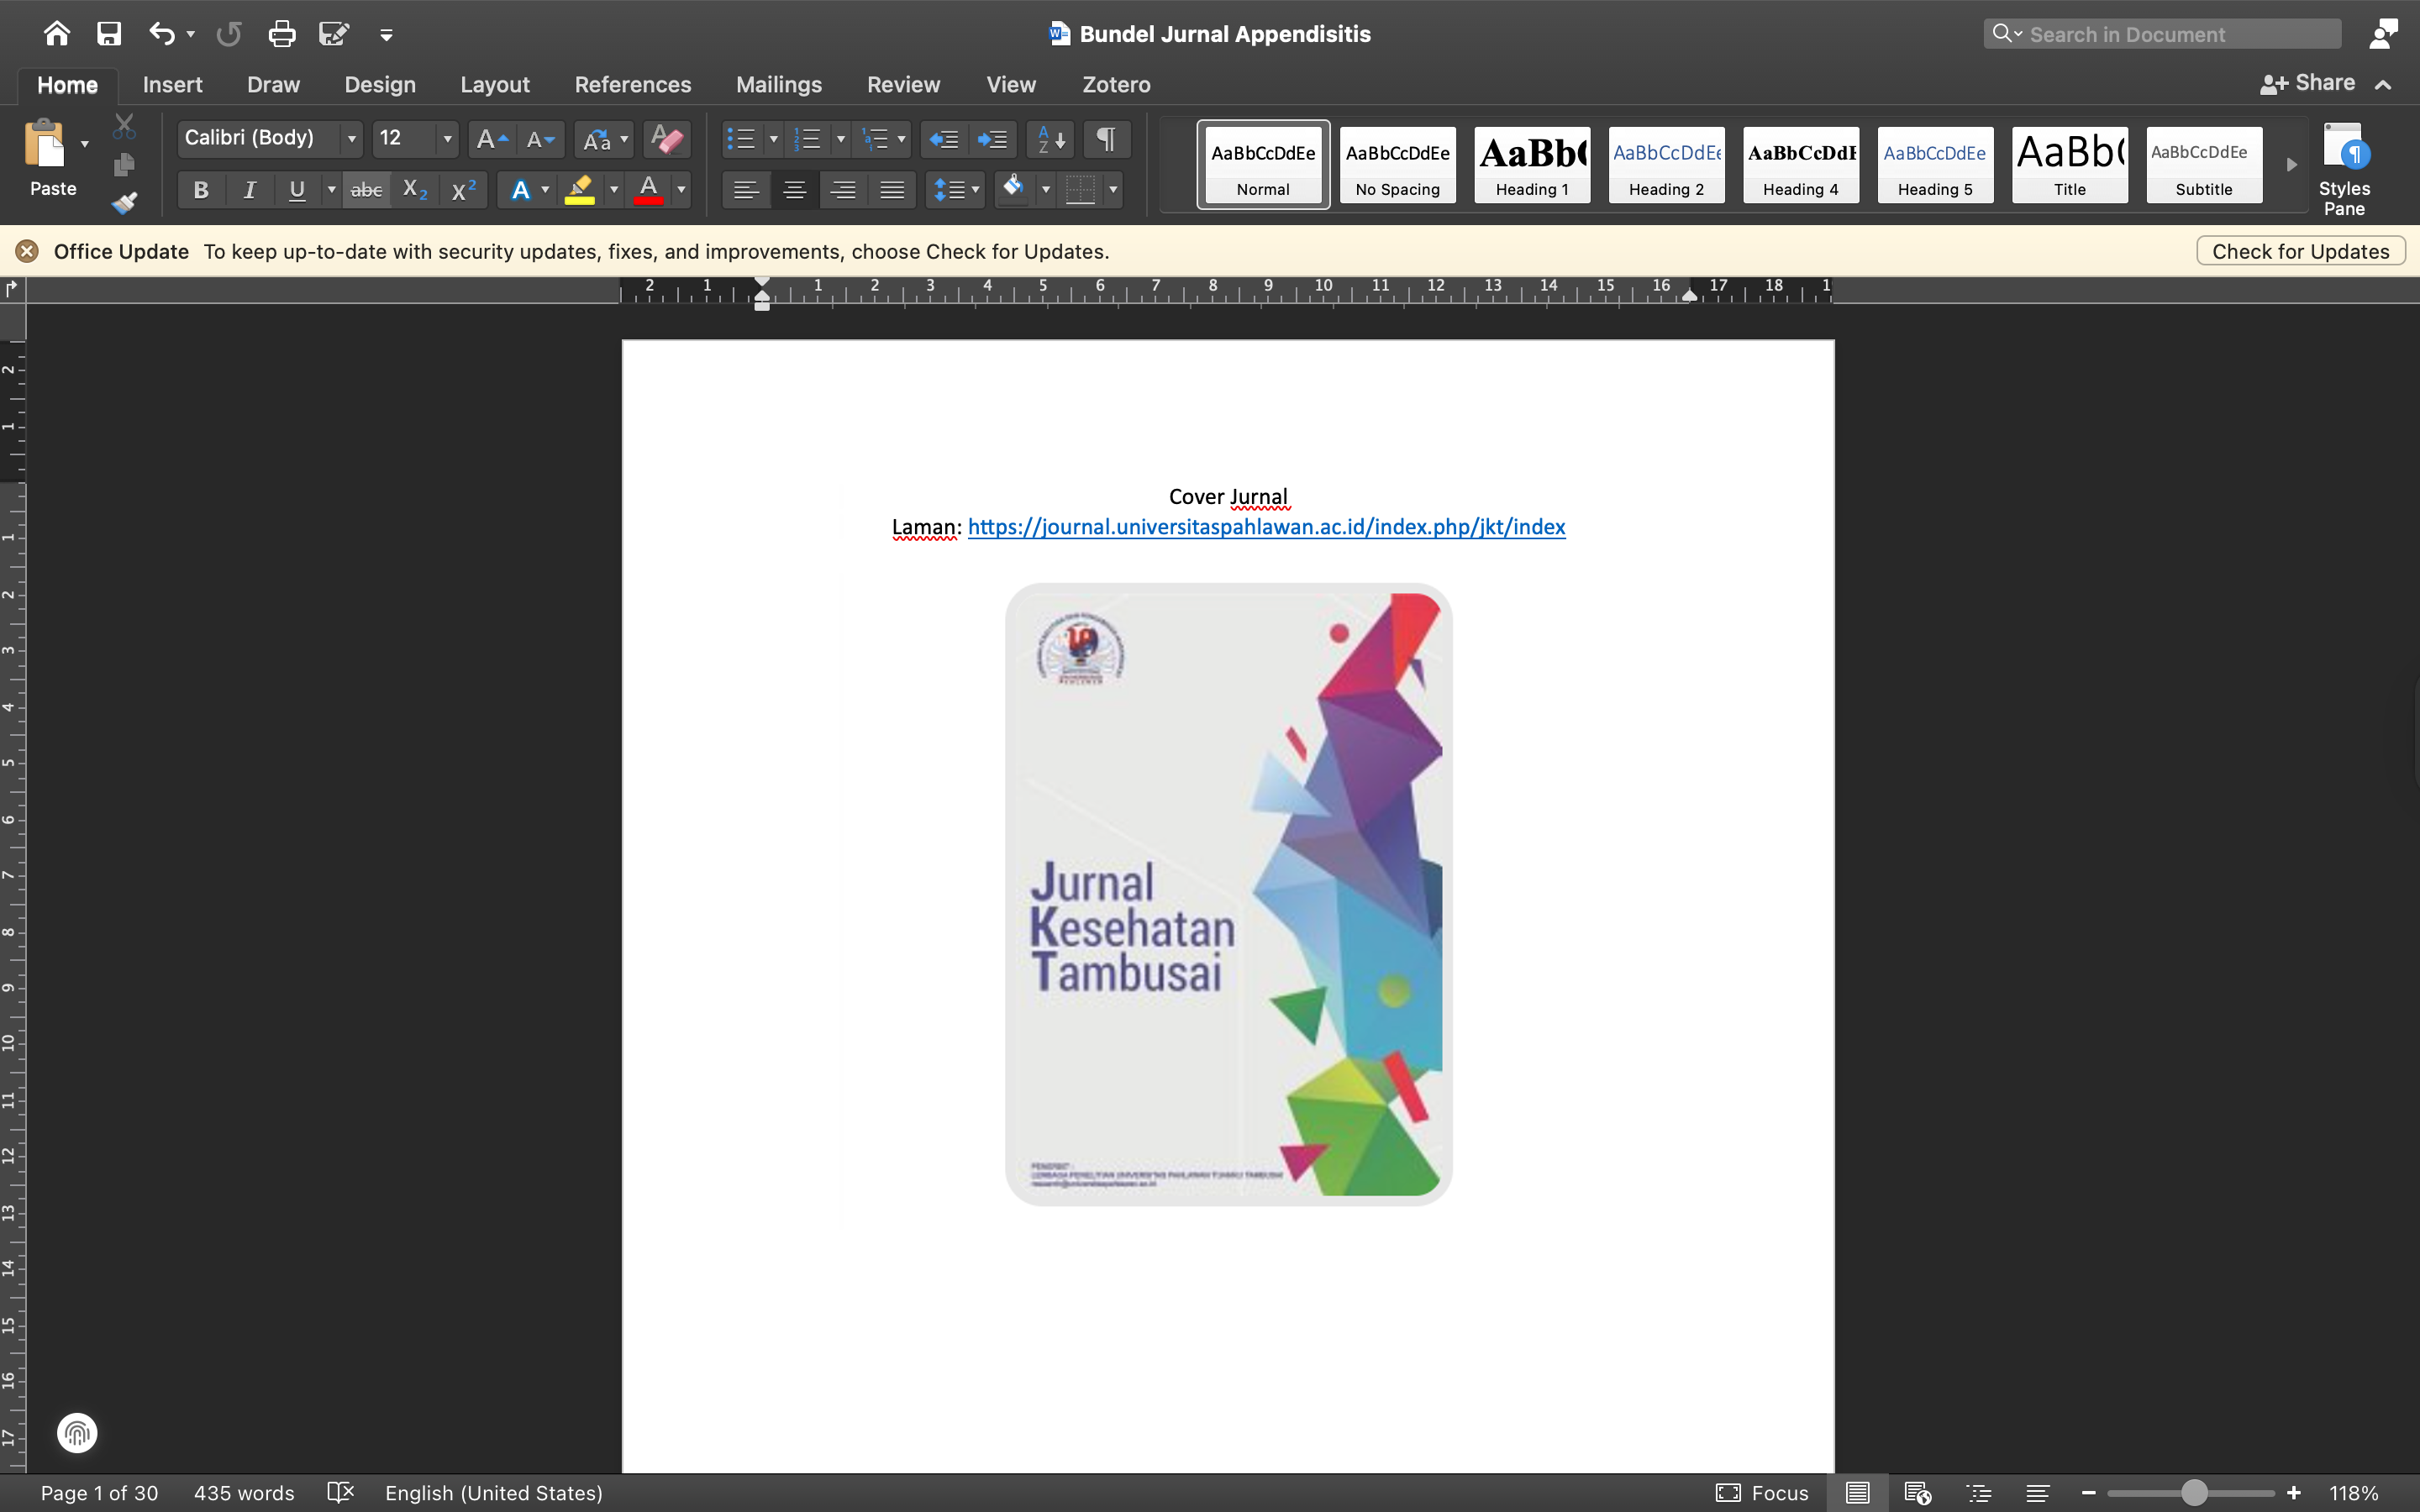Image resolution: width=2420 pixels, height=1512 pixels.
Task: Open the Calibri (Body) font dropdown
Action: [x=351, y=139]
